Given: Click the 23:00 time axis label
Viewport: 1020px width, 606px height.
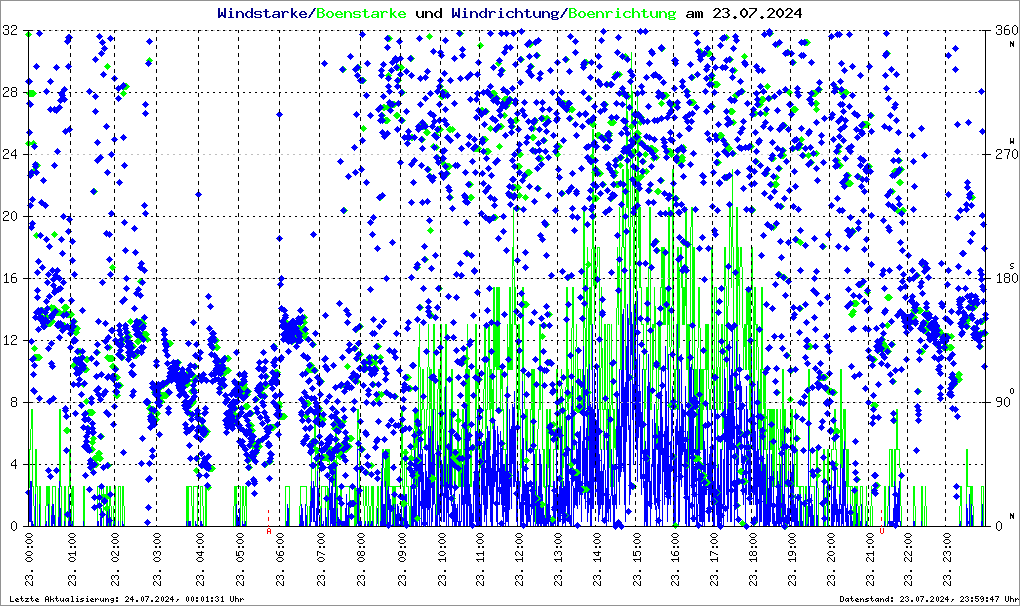Looking at the screenshot, I should (948, 559).
